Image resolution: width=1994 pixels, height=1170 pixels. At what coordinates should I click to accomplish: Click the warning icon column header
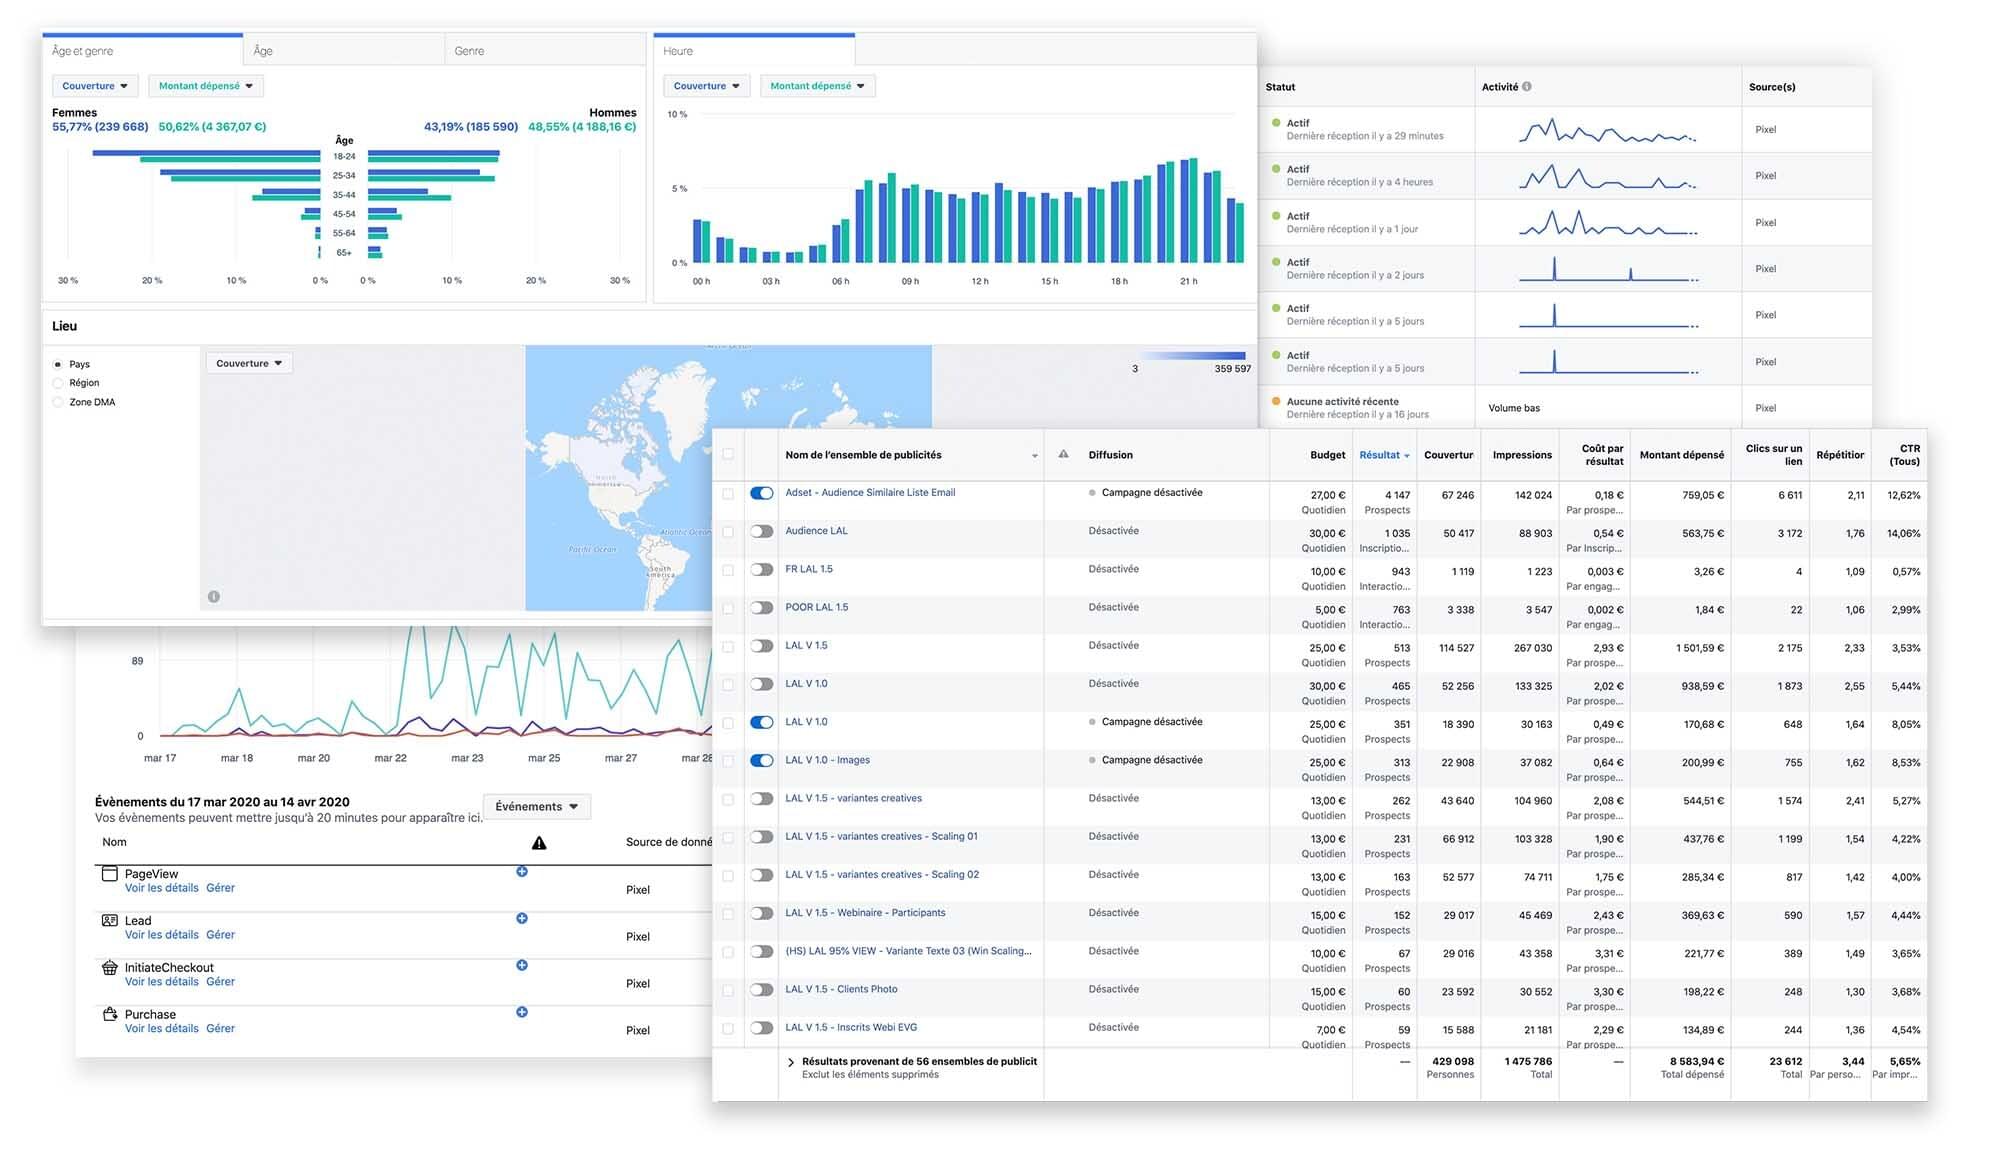coord(1063,454)
